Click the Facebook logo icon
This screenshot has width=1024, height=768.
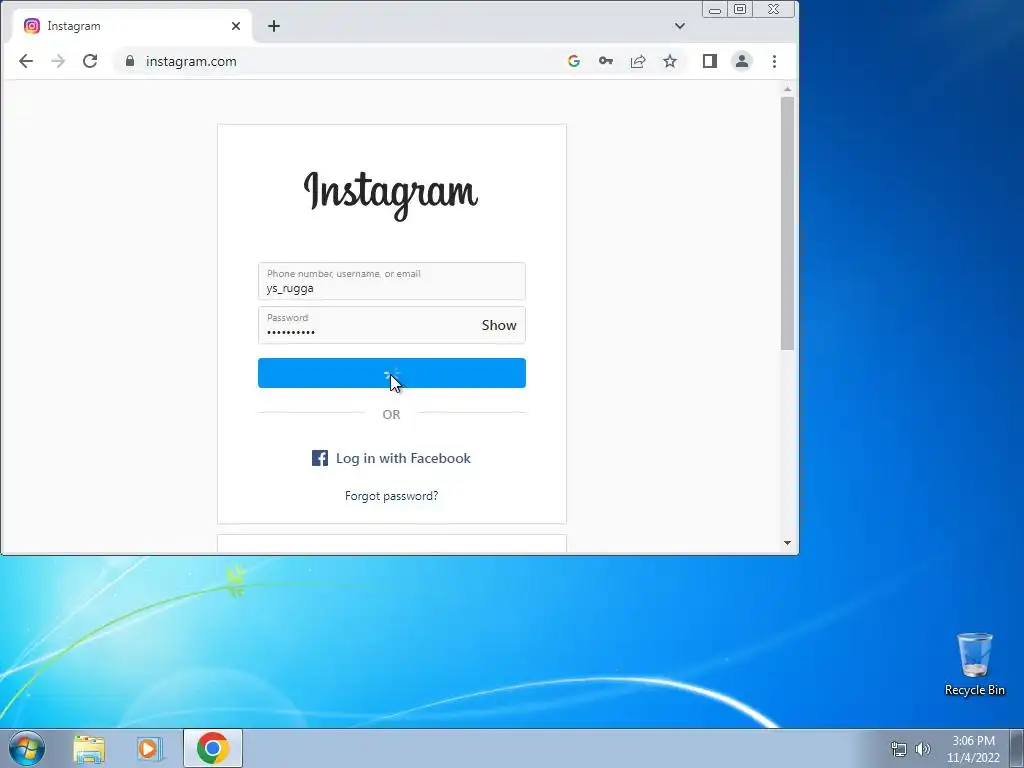[320, 458]
